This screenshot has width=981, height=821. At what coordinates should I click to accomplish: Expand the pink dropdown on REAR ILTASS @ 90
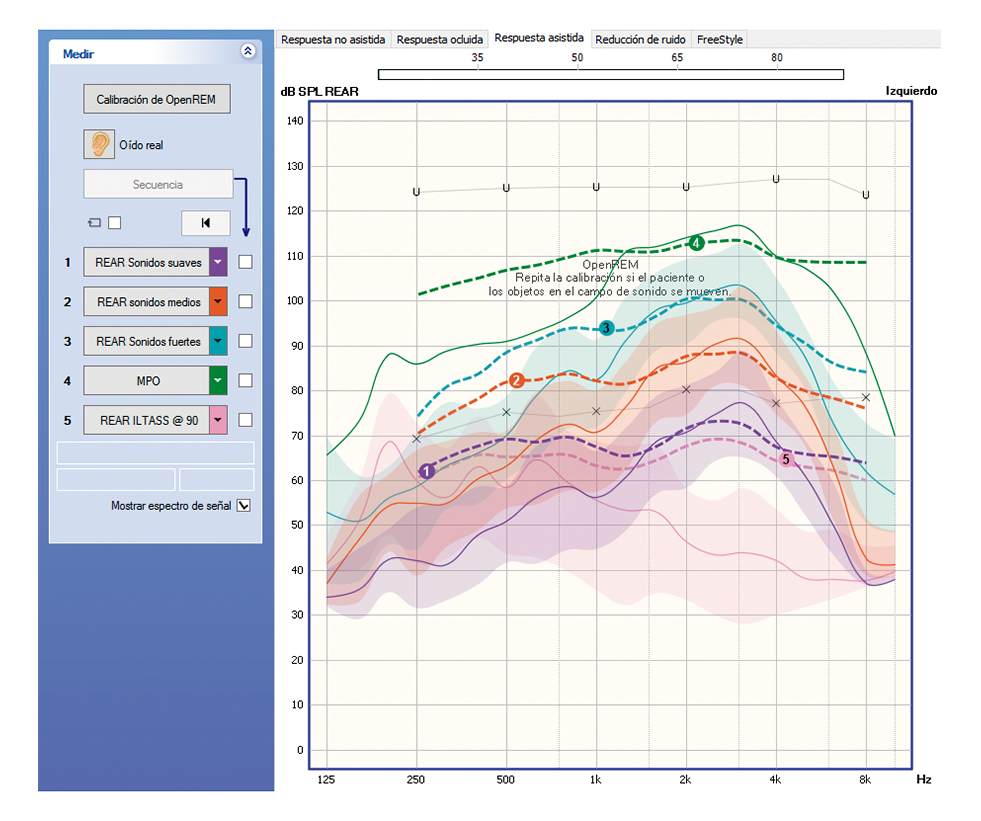tap(218, 421)
